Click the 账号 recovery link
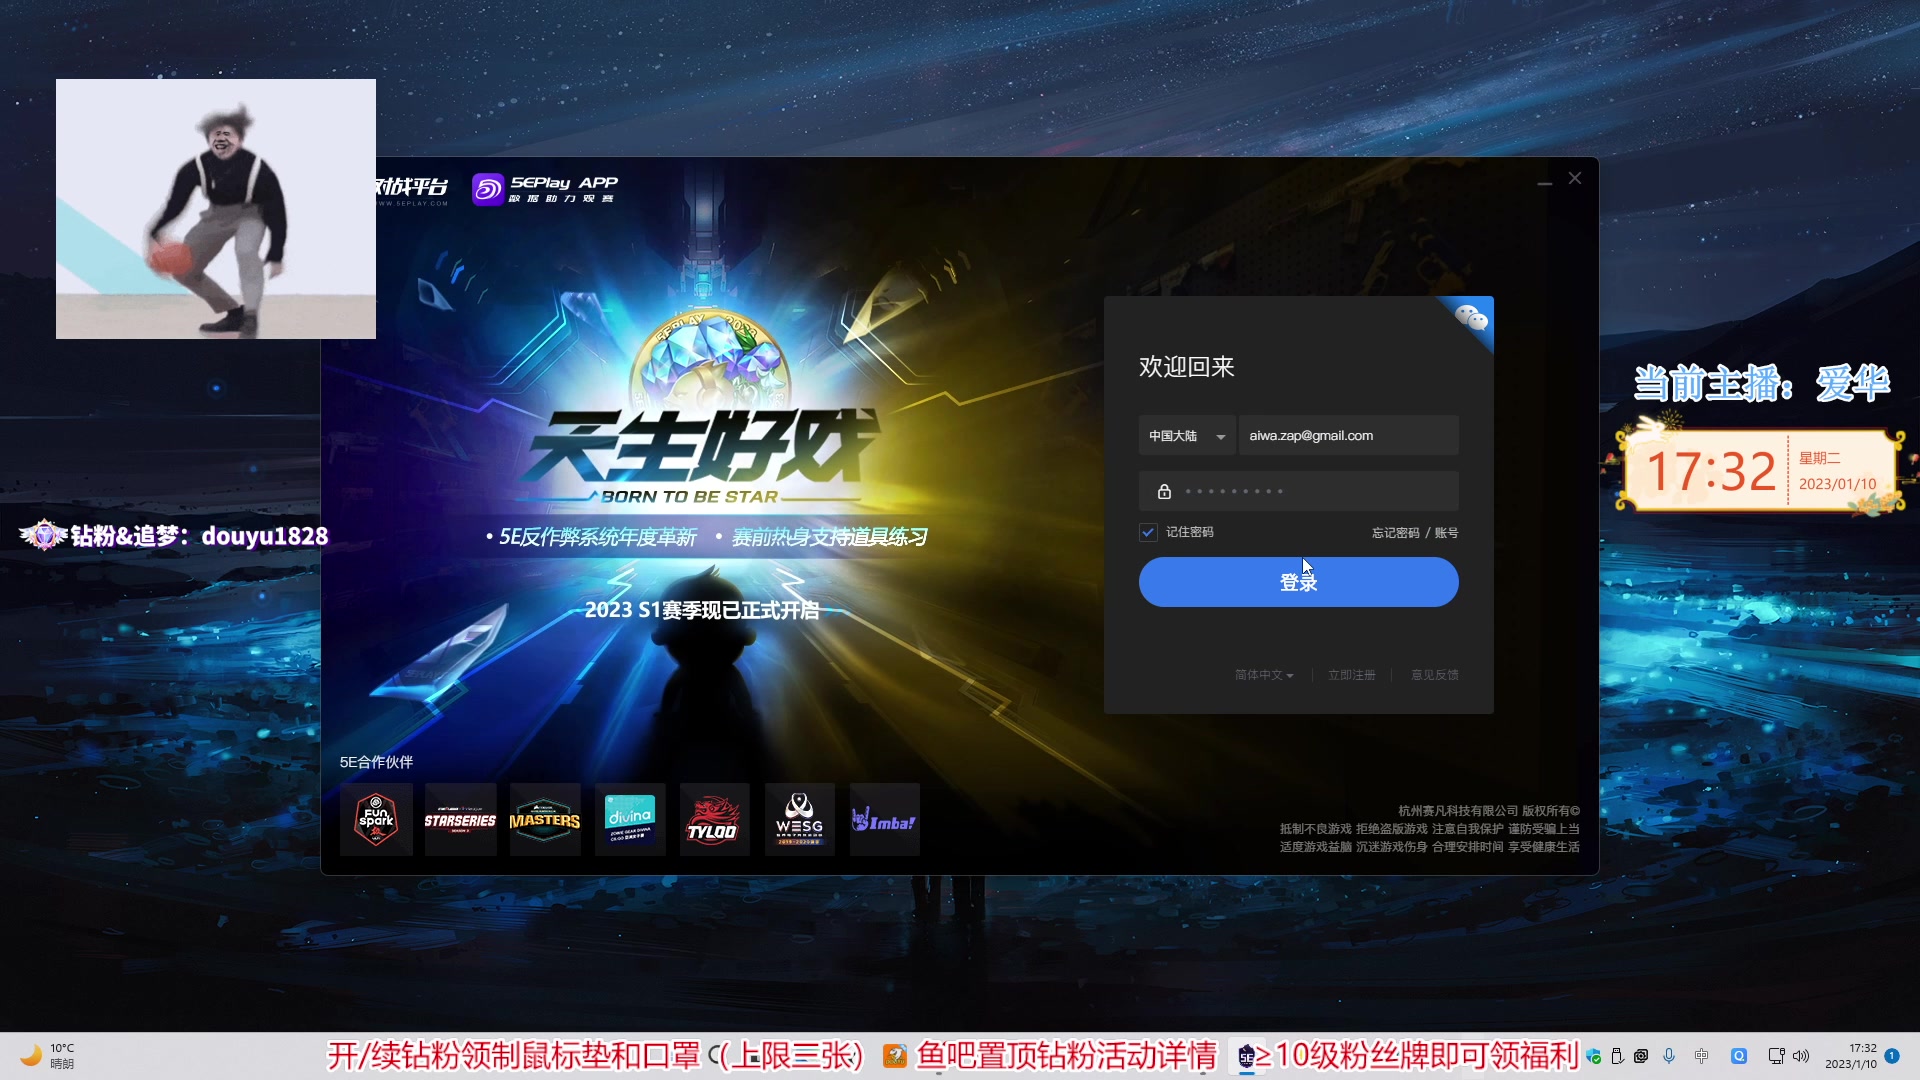1920x1080 pixels. click(1446, 533)
